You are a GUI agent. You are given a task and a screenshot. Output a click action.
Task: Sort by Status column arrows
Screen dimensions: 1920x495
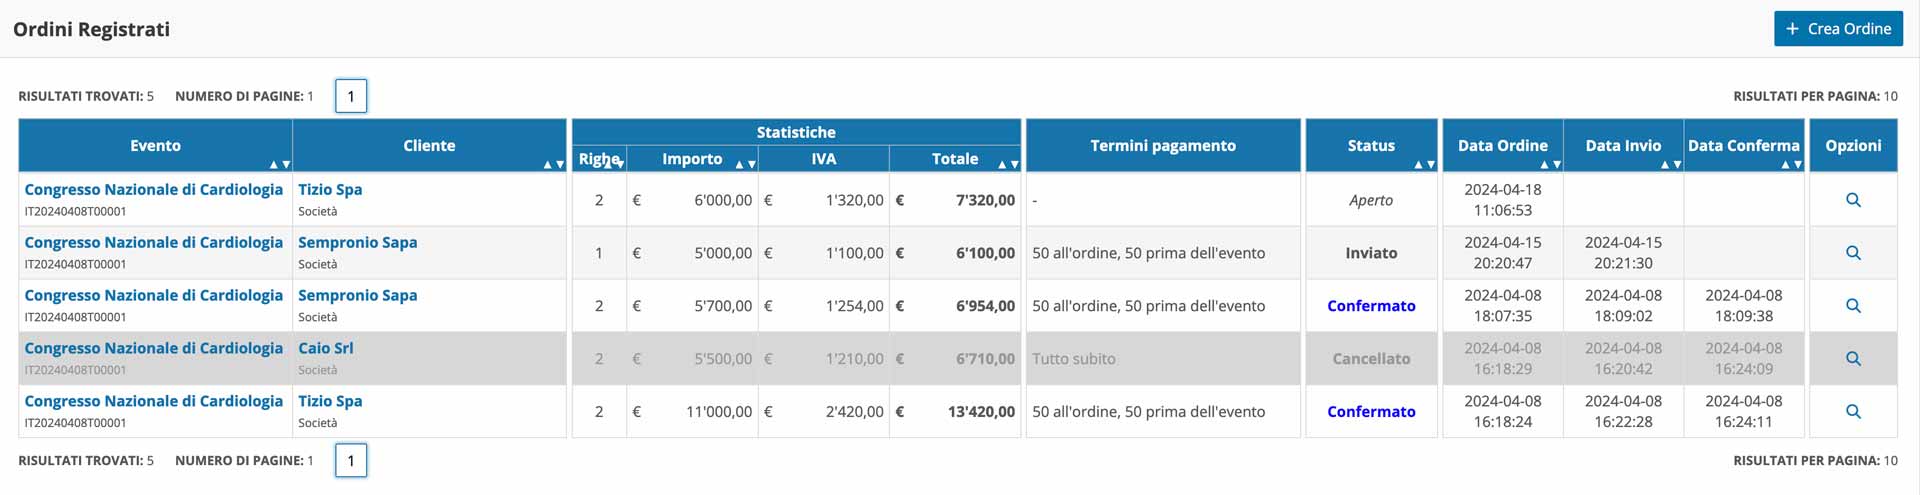(1424, 164)
